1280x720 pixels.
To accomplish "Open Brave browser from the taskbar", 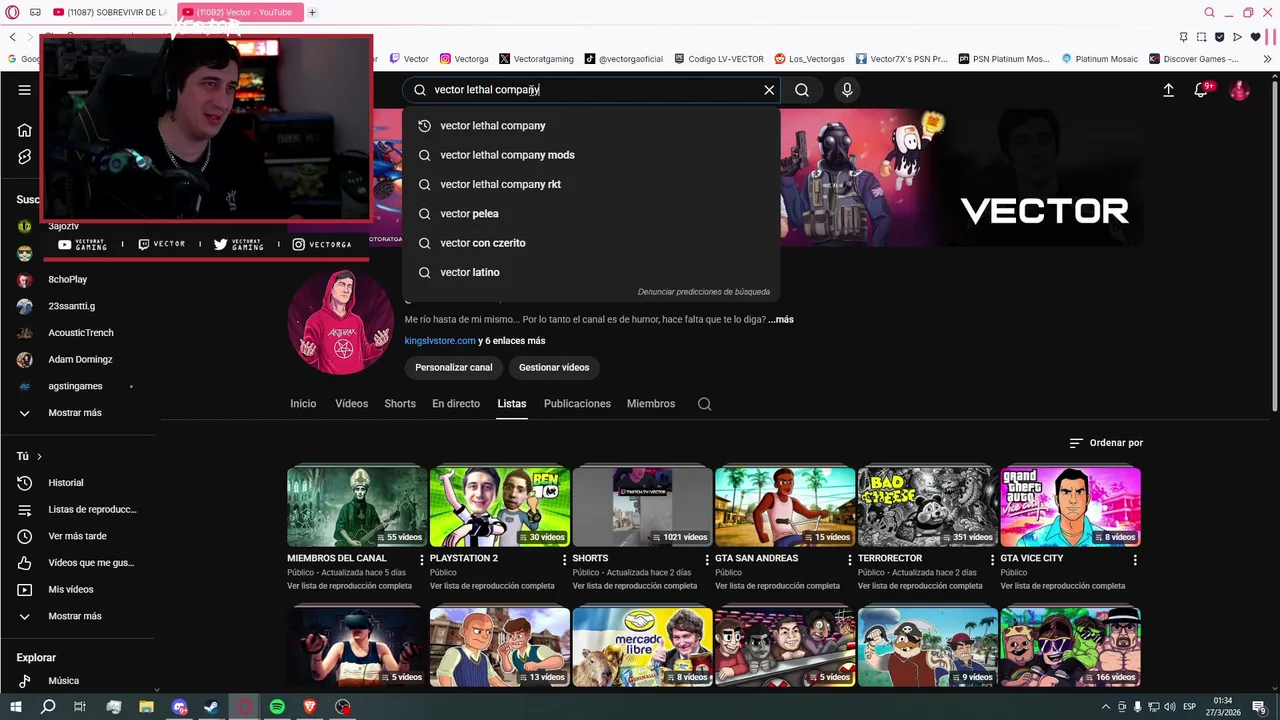I will [309, 707].
